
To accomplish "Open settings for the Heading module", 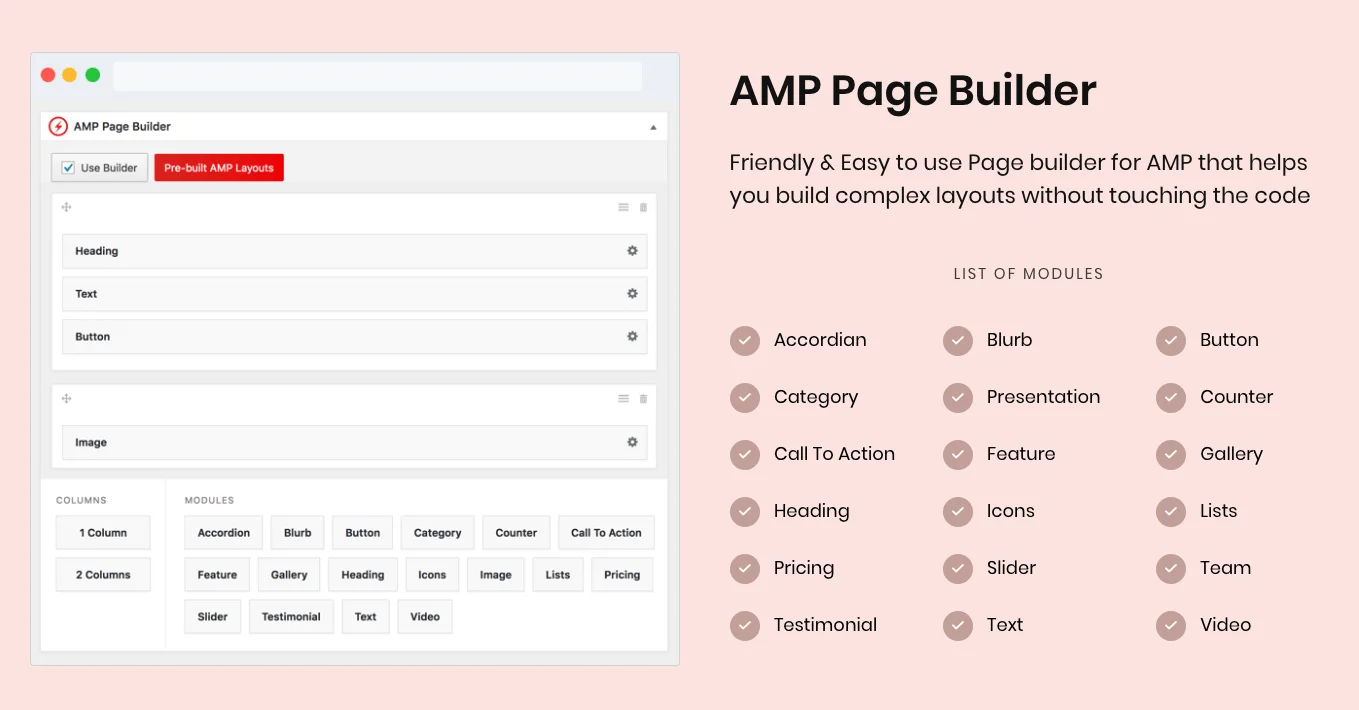I will point(632,251).
